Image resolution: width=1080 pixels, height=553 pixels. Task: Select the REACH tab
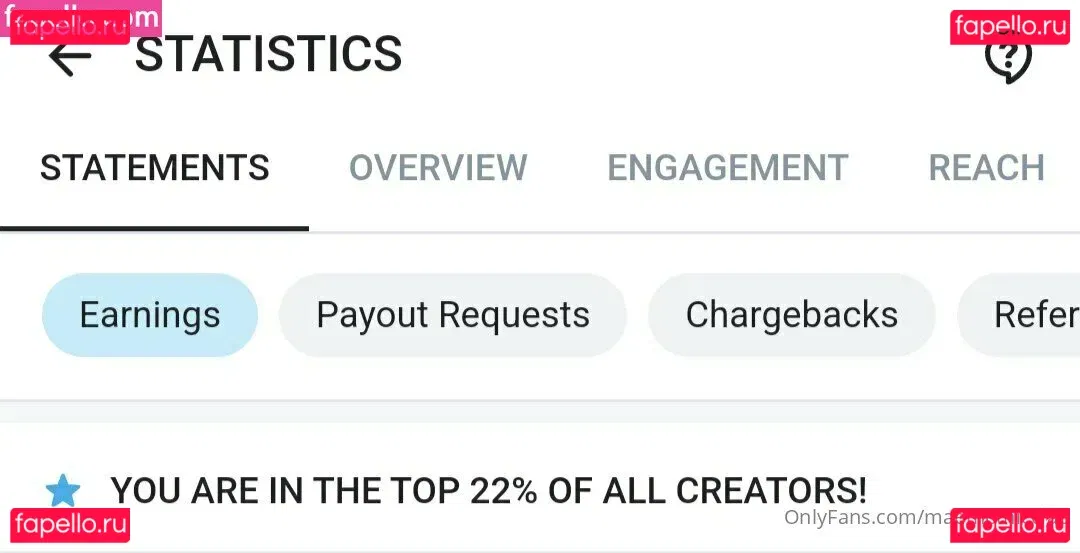tap(986, 168)
